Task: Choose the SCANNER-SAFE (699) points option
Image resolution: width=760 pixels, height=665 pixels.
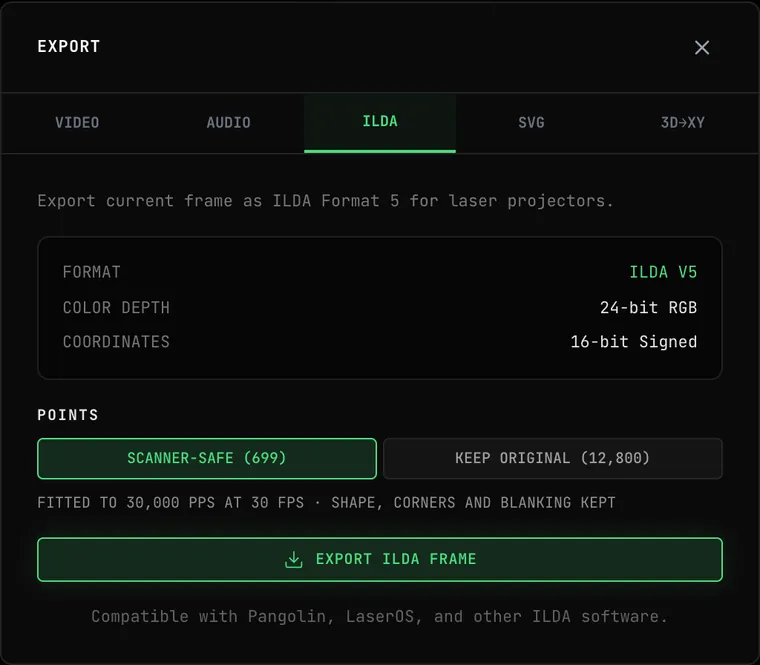Action: [207, 459]
